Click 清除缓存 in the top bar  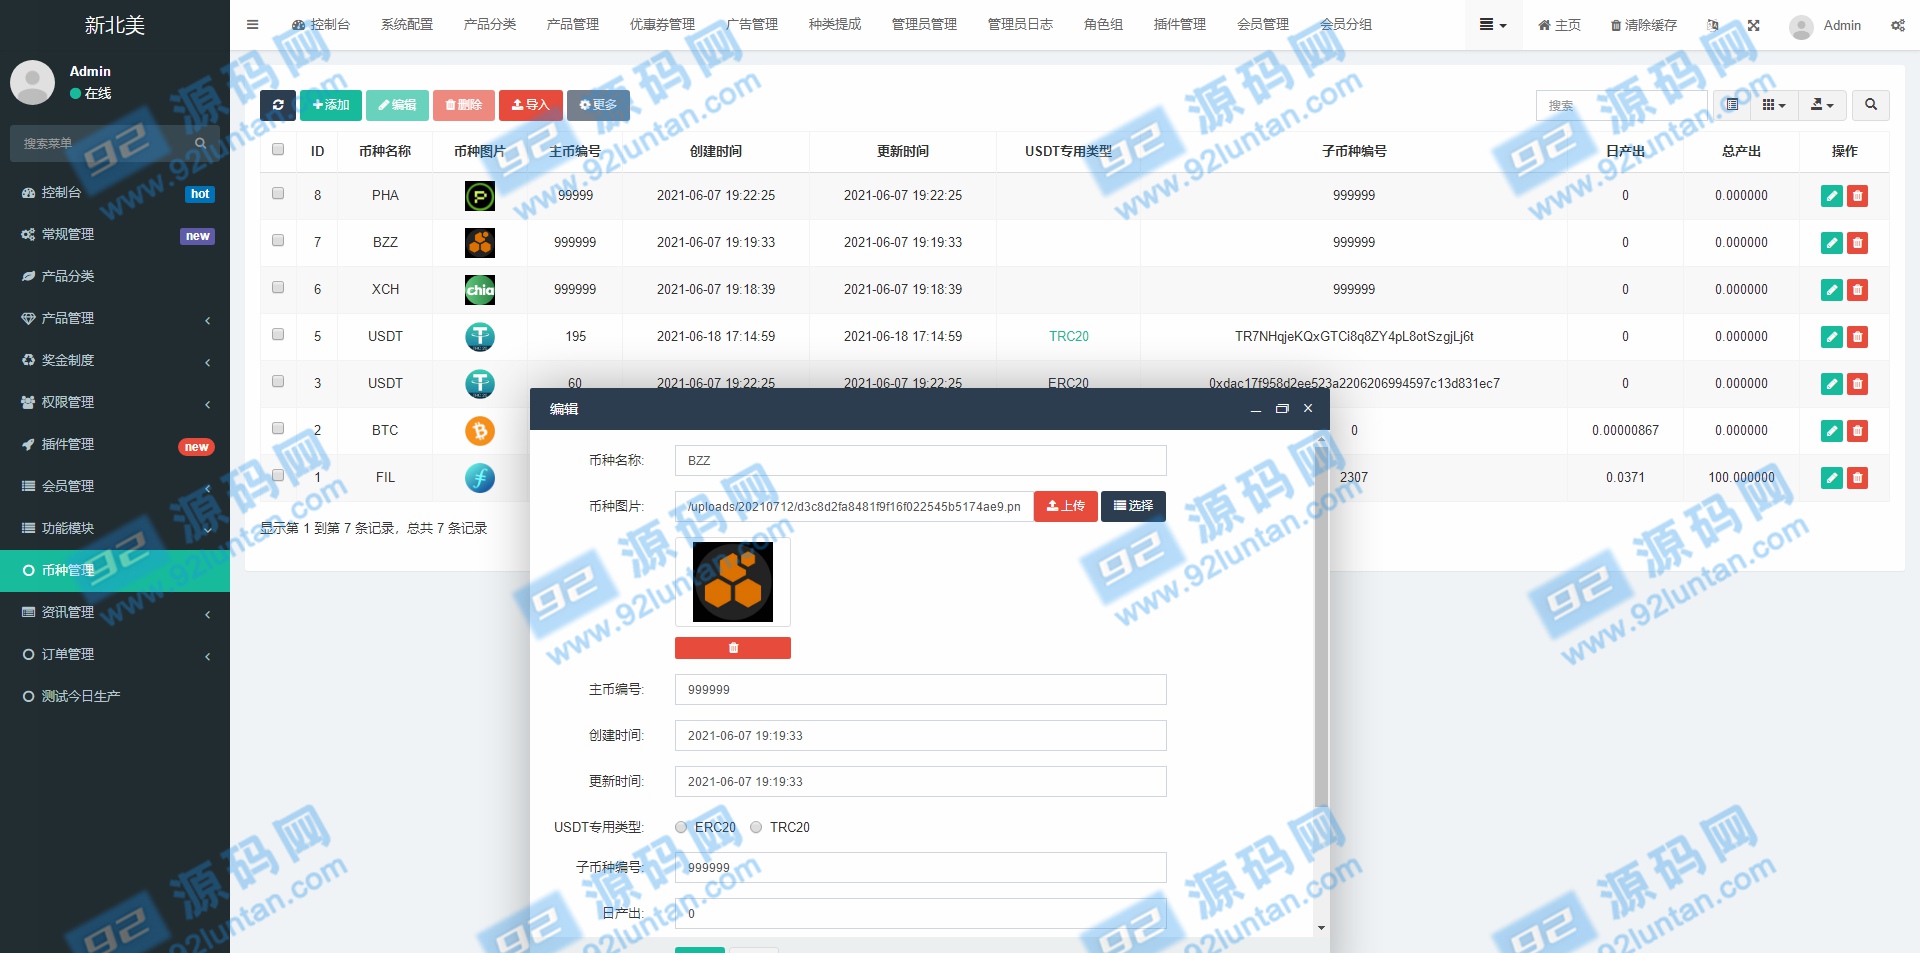(1643, 25)
